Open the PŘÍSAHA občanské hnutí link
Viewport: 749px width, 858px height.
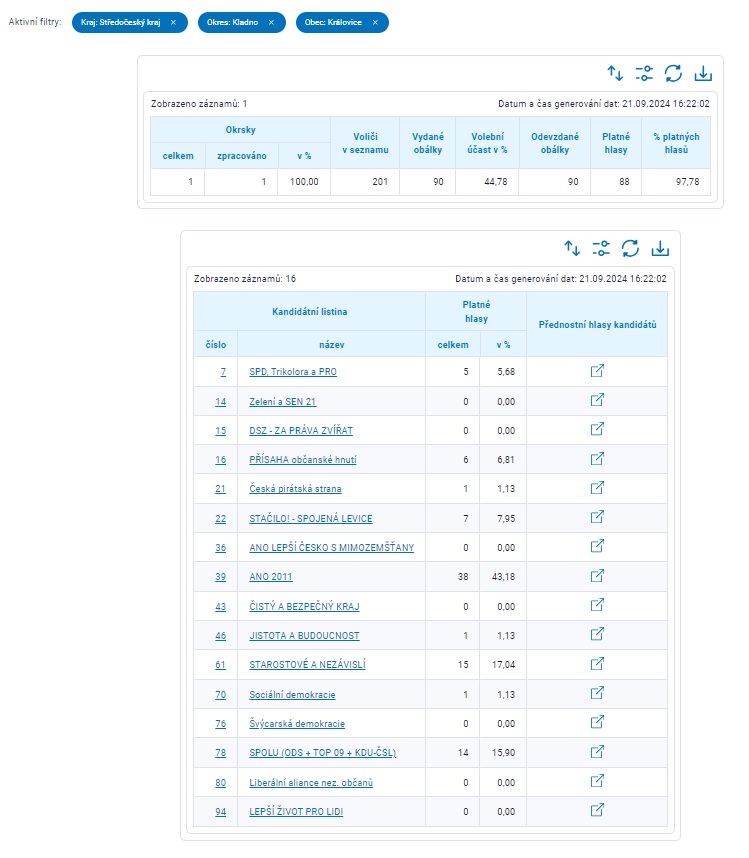300,460
